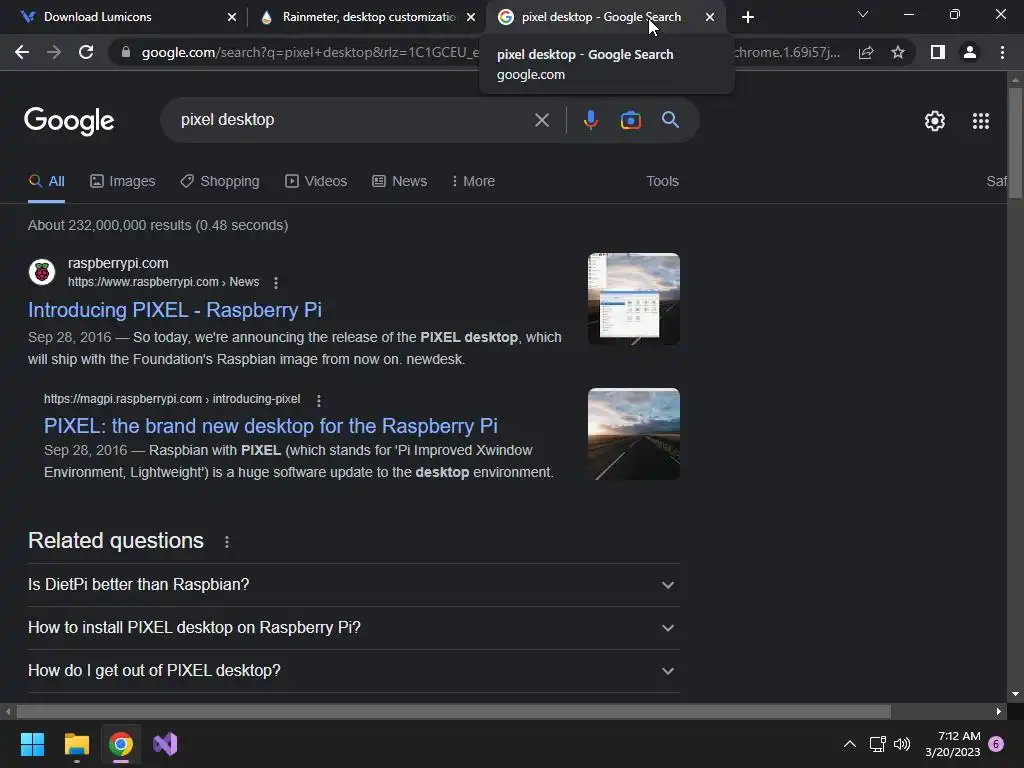
Task: Share this page using share icon
Action: (866, 52)
